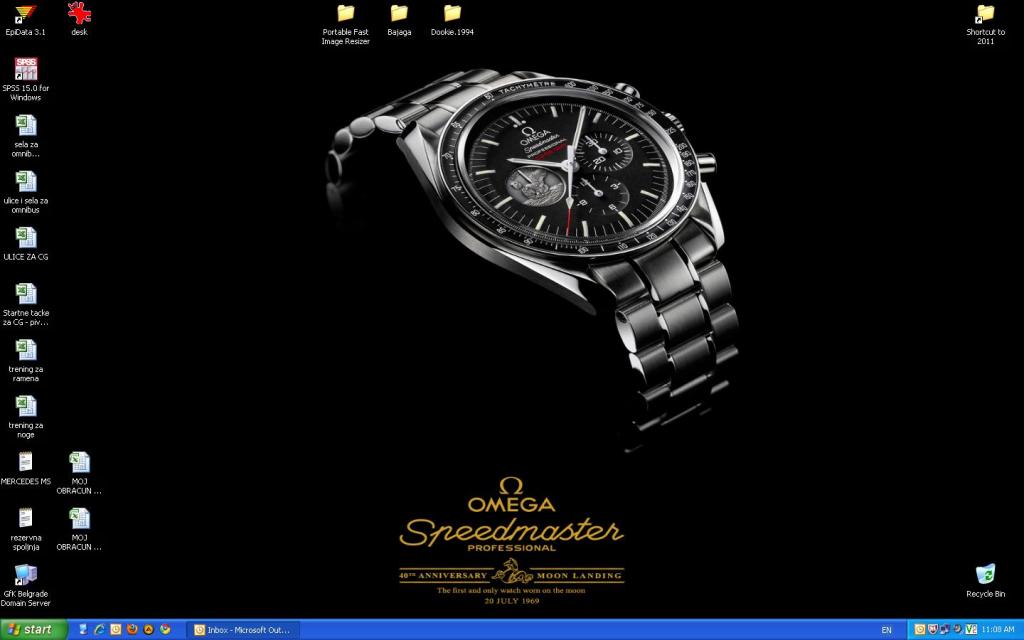Open the Bajaga folder

[x=399, y=14]
